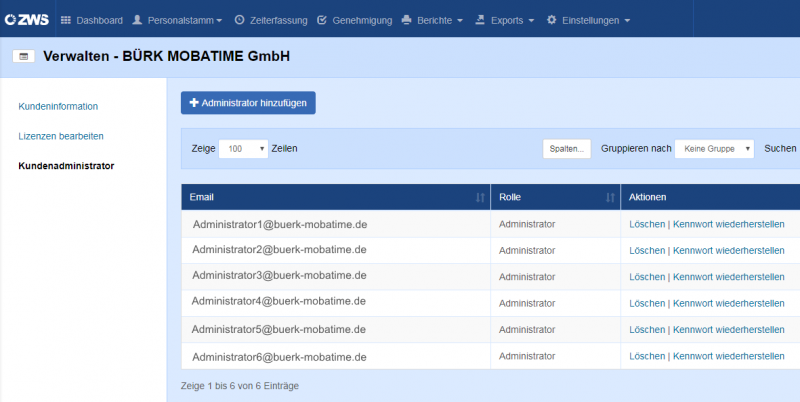
Task: Click Kennwort wiederherstellen for Administrator2
Action: (729, 250)
